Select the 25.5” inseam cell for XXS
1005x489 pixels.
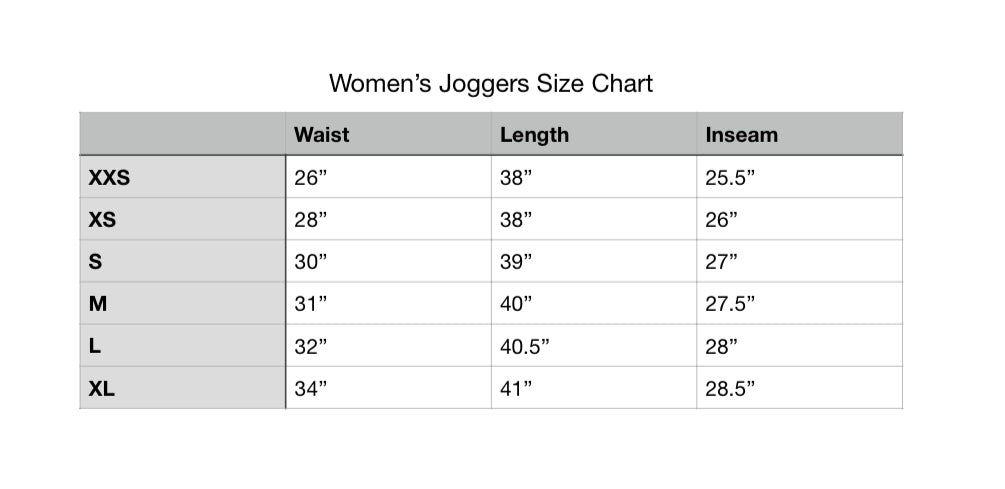[x=730, y=178]
